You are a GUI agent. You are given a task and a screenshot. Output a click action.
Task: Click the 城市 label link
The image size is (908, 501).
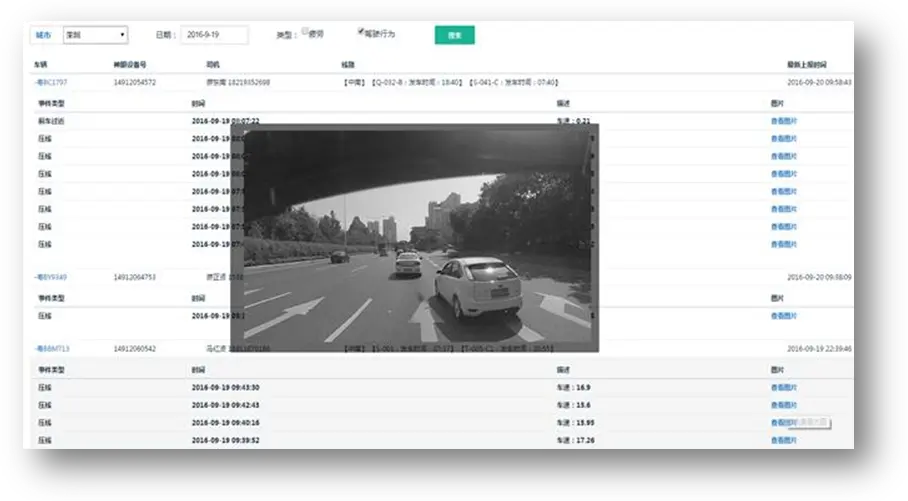[43, 35]
